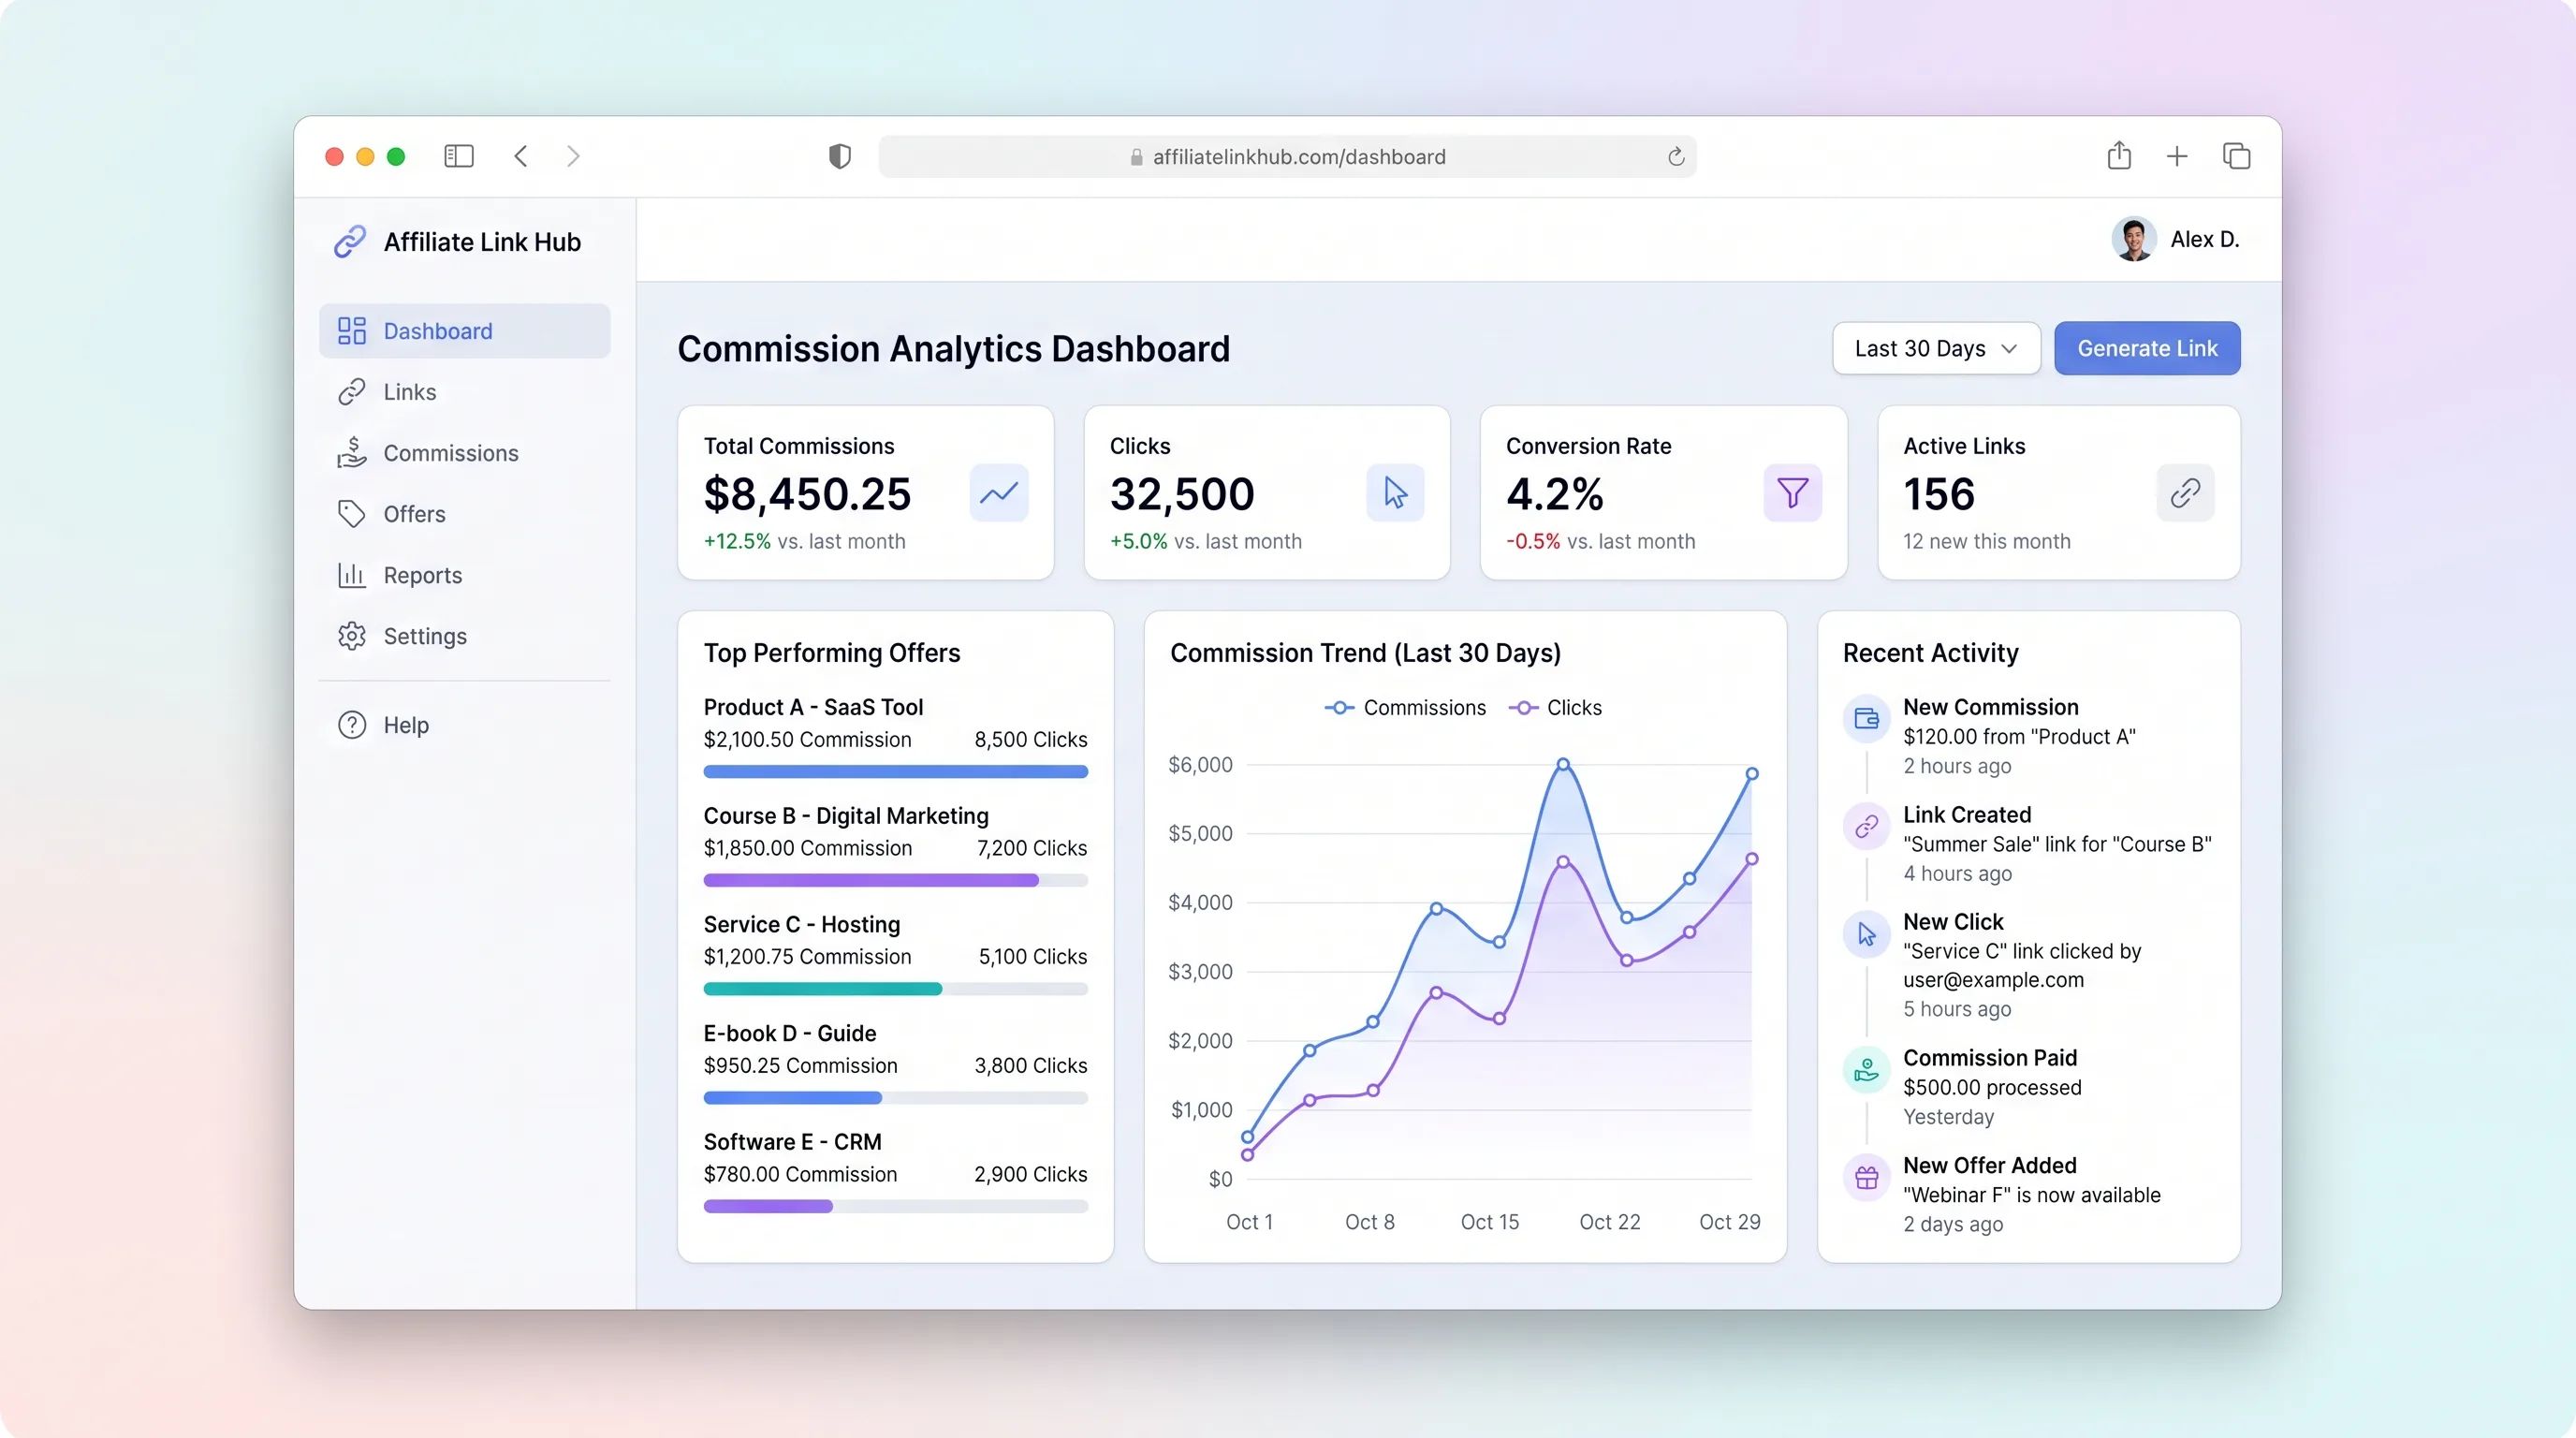
Task: Add a new tab with the plus icon
Action: (2177, 156)
